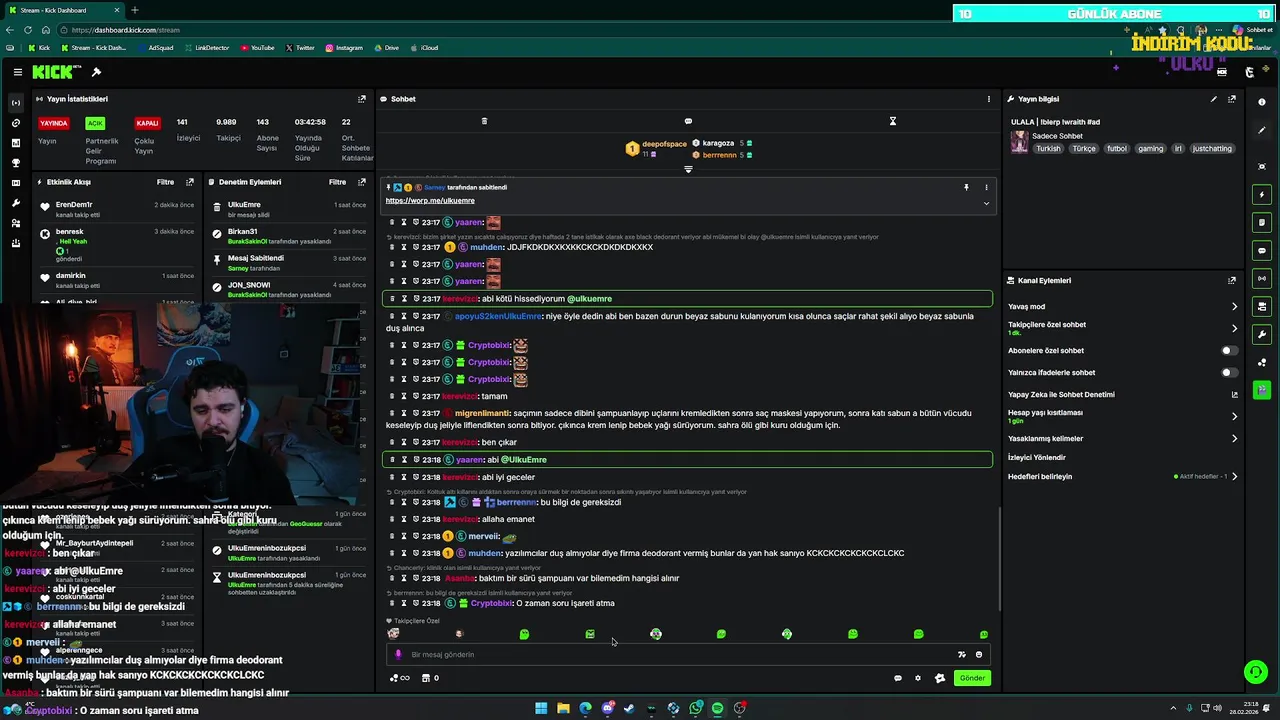Expand Yasaklanmış kelimeler settings
The height and width of the screenshot is (720, 1280).
[x=1234, y=438]
